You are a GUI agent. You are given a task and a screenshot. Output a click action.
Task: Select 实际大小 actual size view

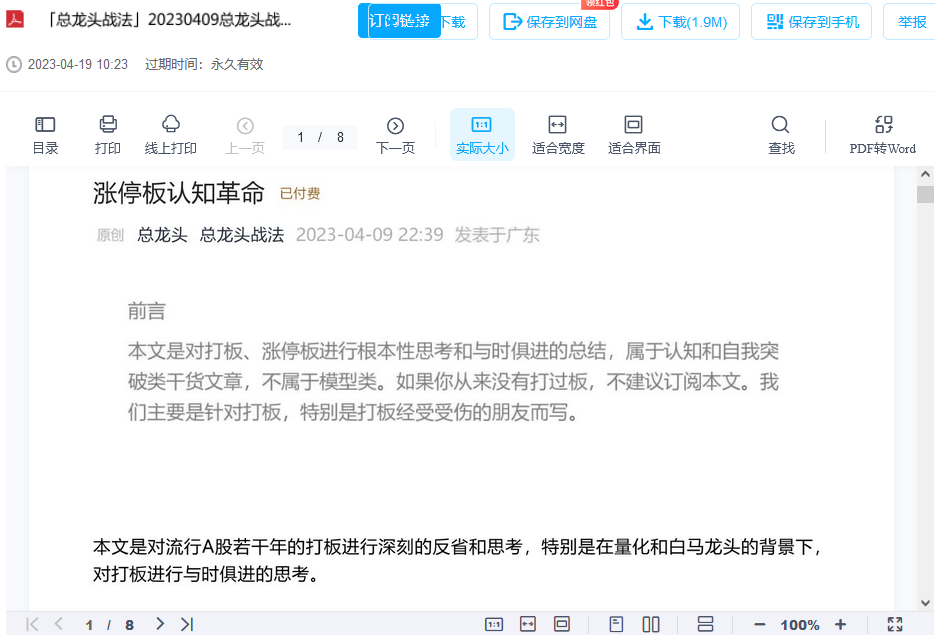coord(482,135)
